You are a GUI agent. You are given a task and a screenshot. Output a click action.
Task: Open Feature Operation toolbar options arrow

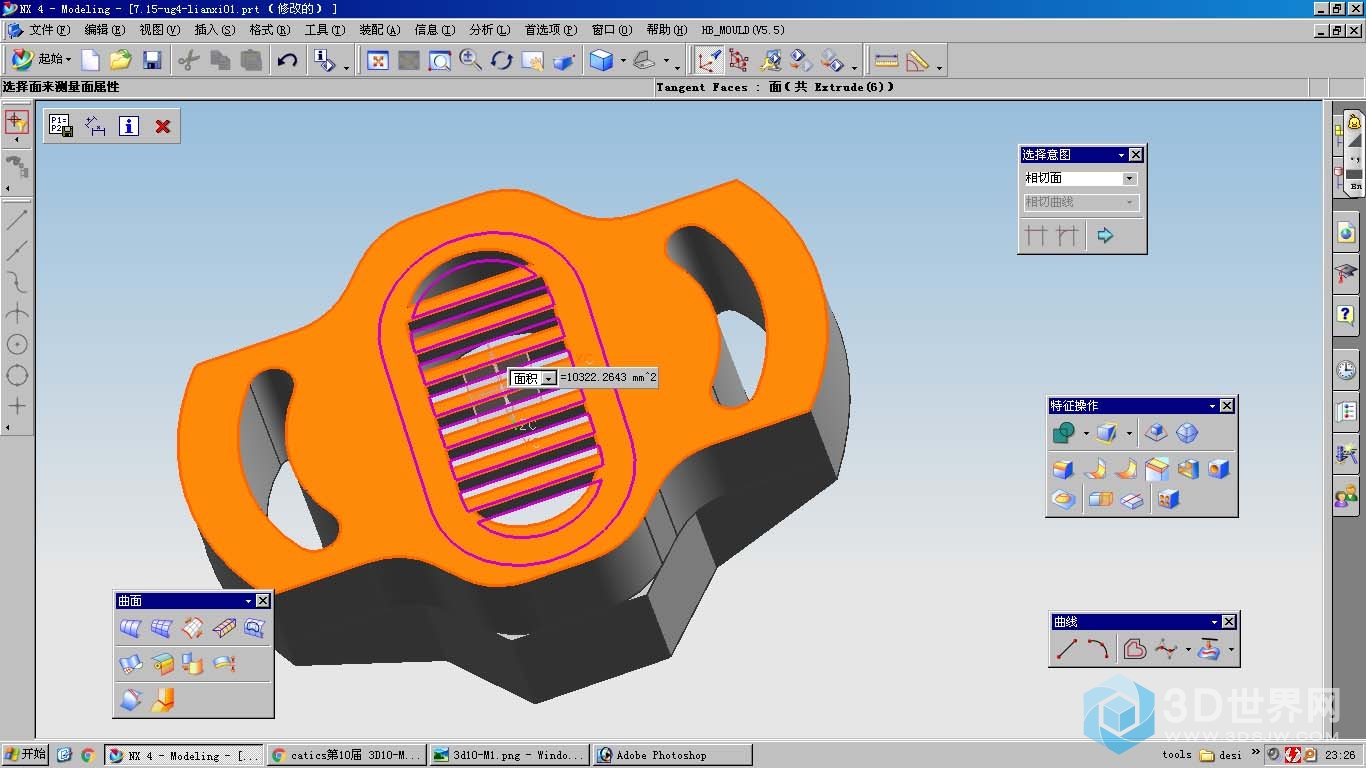tap(1212, 406)
